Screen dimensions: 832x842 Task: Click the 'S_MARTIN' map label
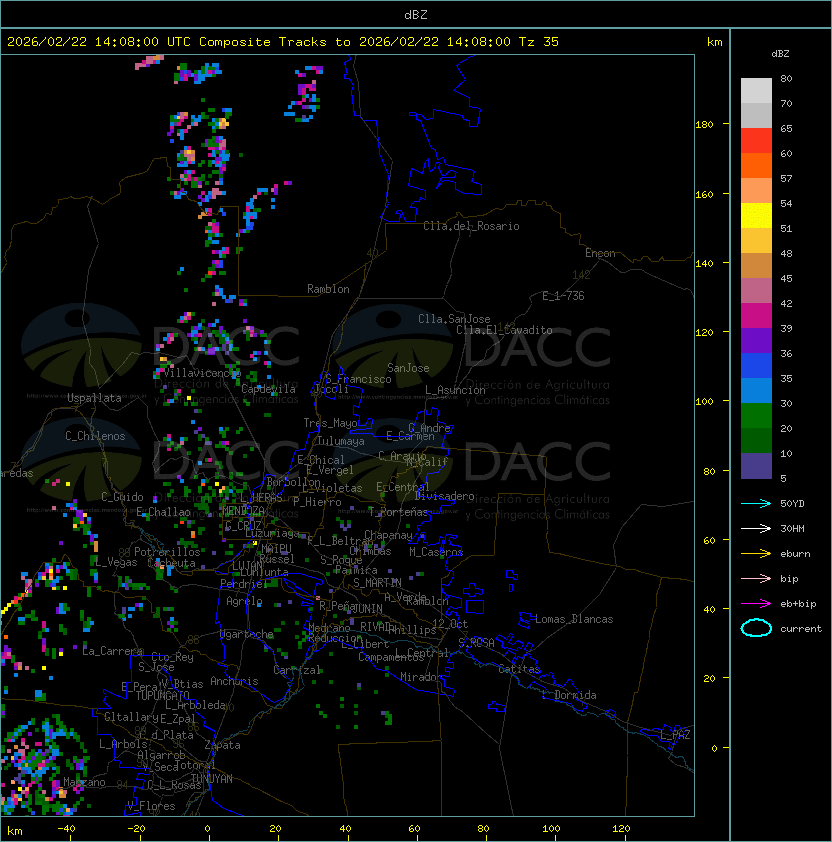(377, 583)
